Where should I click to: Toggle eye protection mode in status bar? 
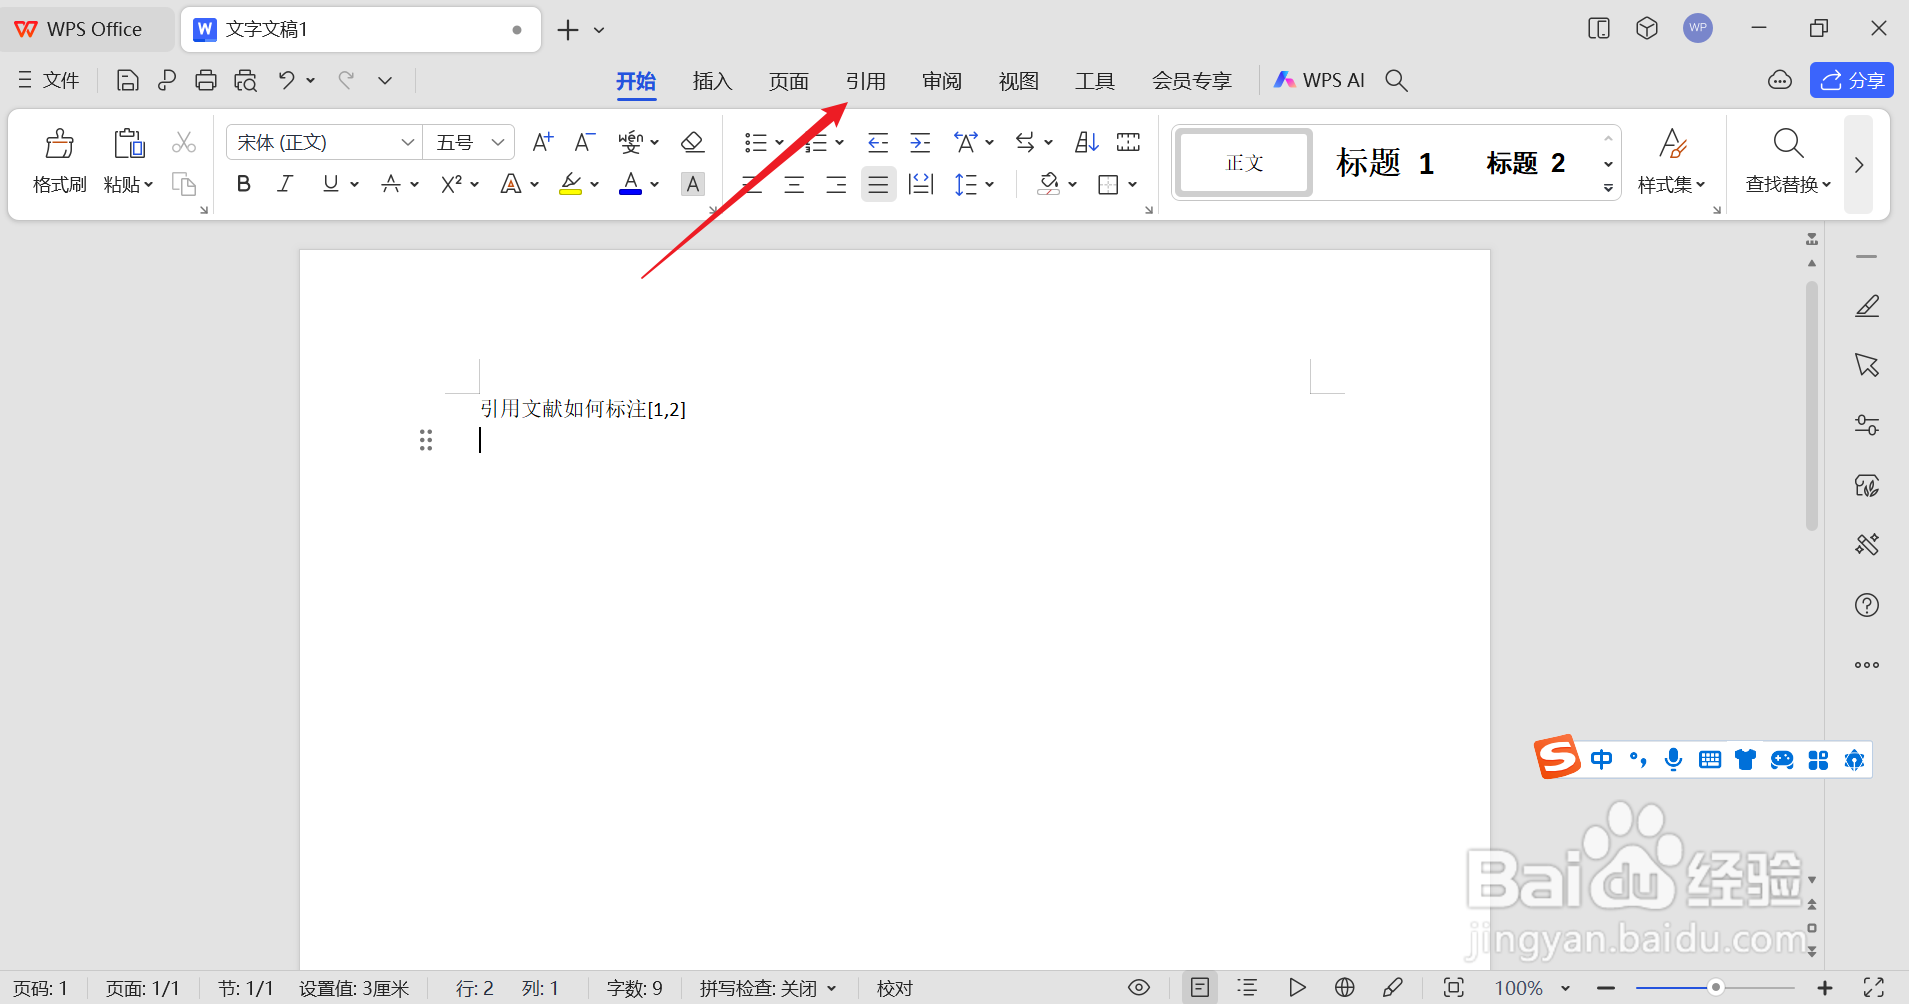[1139, 988]
